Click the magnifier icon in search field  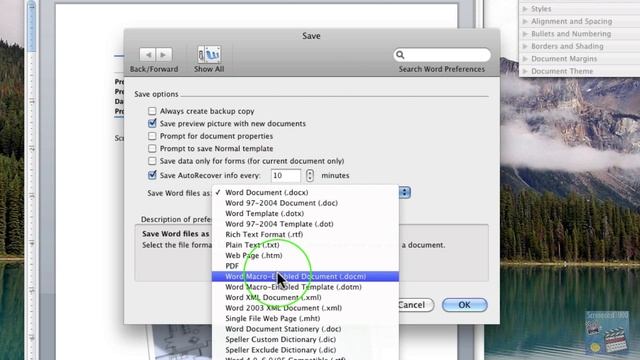tap(400, 55)
